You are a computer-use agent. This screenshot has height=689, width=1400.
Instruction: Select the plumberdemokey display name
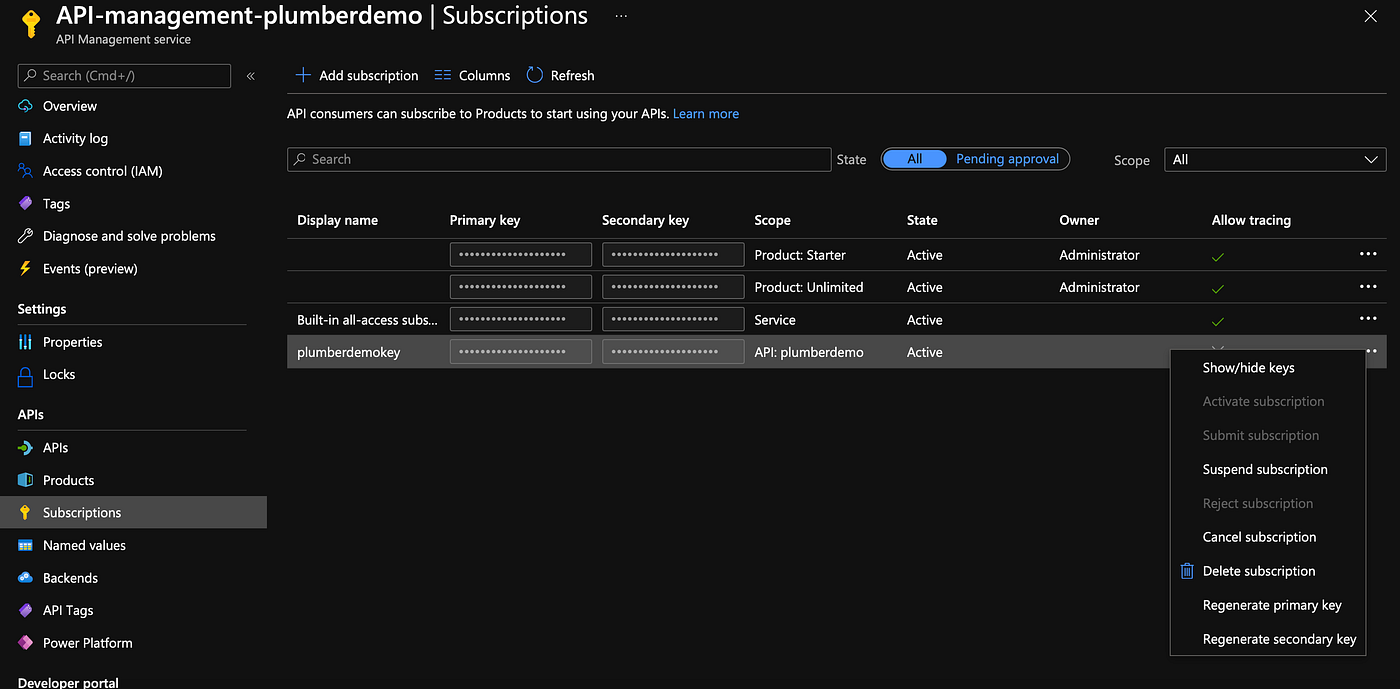point(348,352)
